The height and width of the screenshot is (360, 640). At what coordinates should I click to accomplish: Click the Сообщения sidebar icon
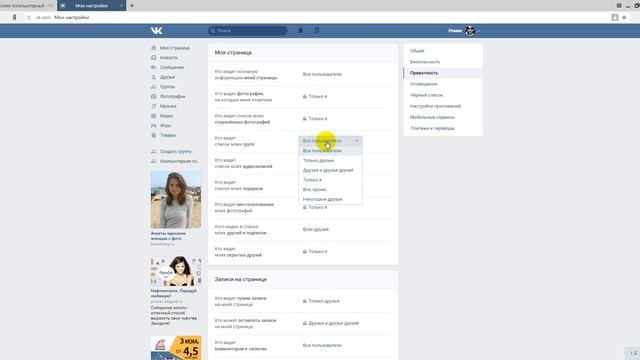coord(154,67)
